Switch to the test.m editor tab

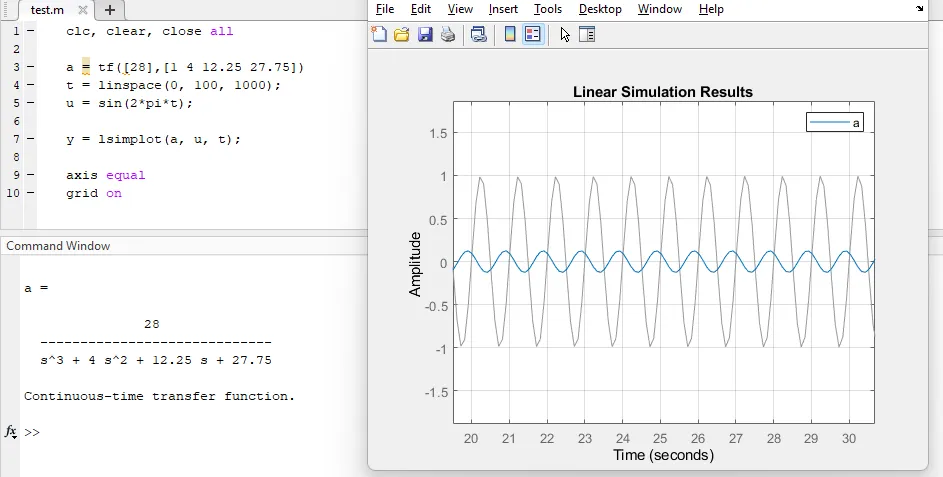(47, 10)
